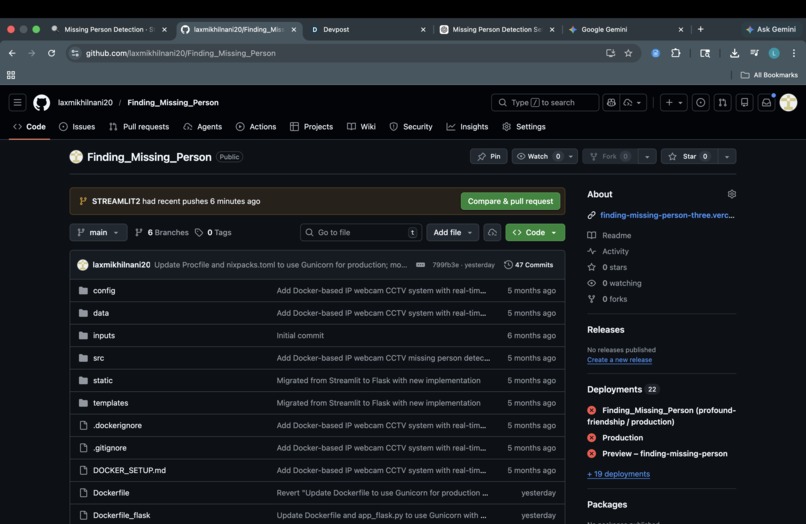Open the Copilot cloud icon beside Add file

[492, 232]
